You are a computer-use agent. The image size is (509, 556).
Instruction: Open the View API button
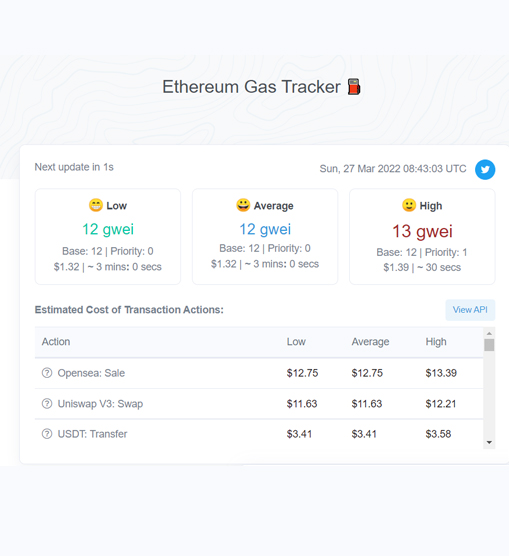[x=470, y=310]
